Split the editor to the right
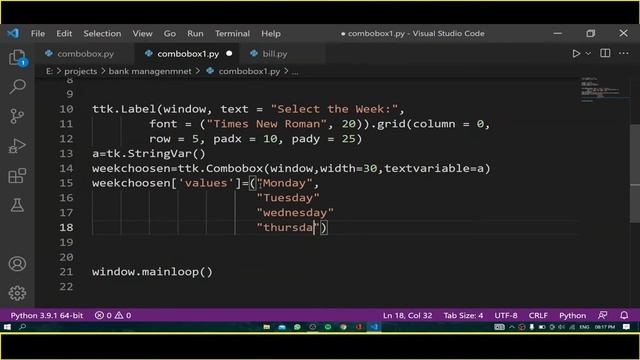This screenshot has height=360, width=640. tap(605, 53)
